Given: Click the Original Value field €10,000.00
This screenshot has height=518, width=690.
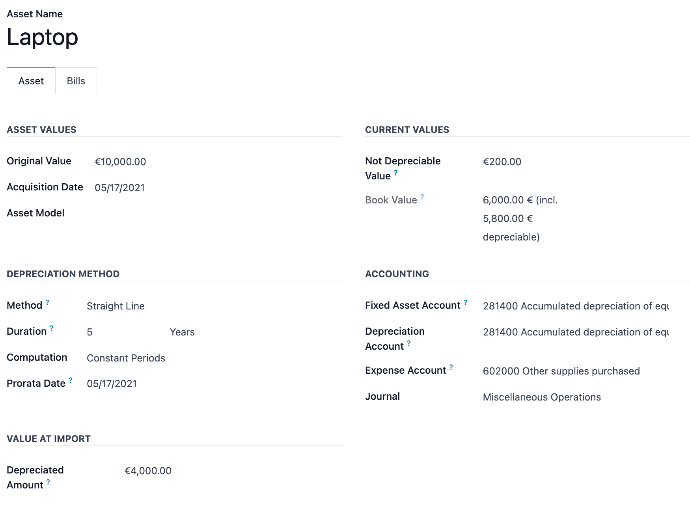Looking at the screenshot, I should click(121, 162).
